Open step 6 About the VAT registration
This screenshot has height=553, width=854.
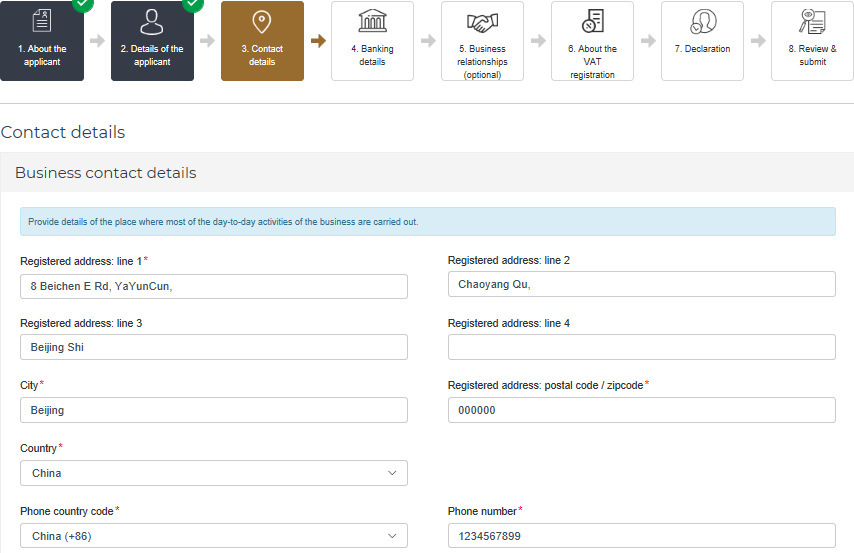pyautogui.click(x=593, y=41)
